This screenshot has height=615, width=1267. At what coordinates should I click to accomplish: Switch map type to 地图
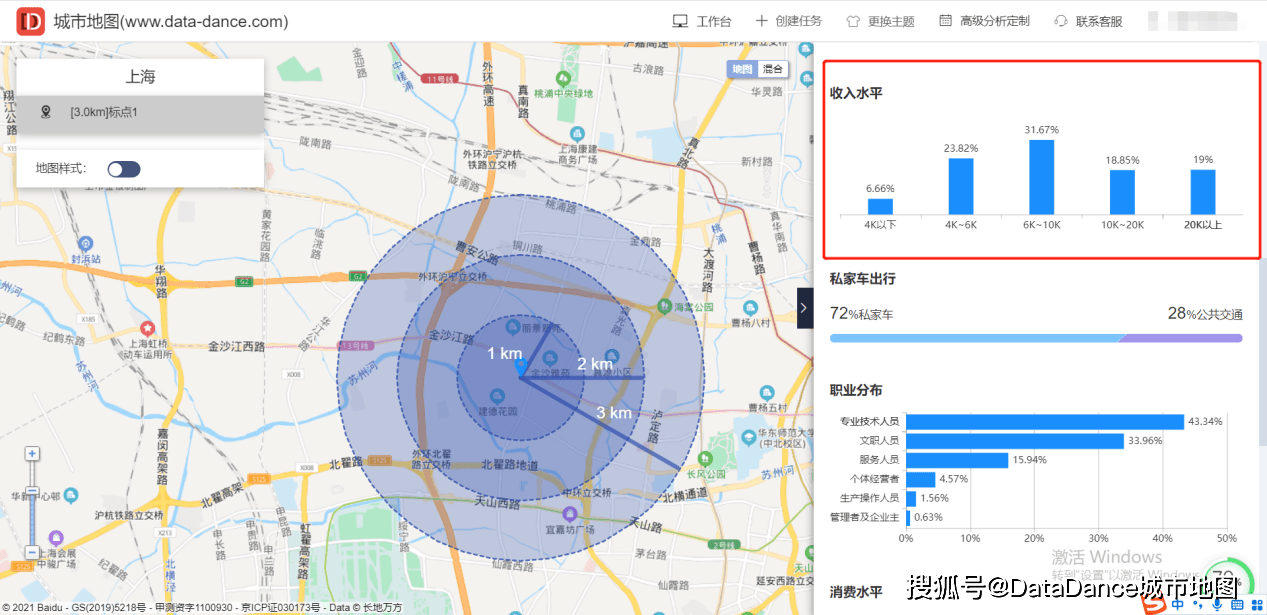(741, 69)
